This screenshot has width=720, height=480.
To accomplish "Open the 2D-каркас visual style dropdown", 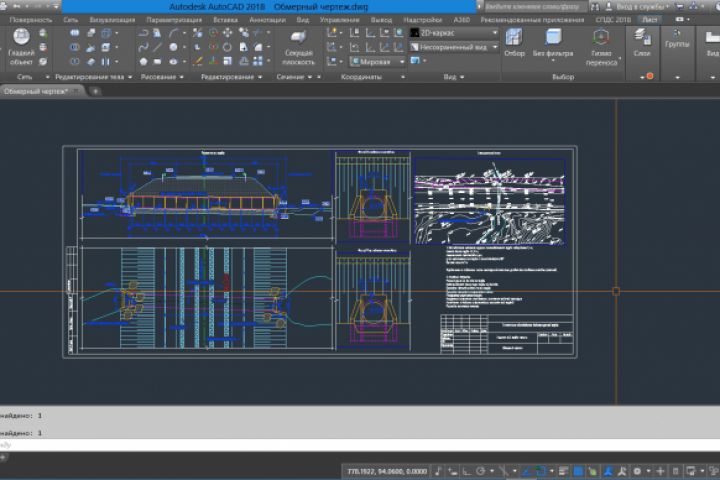I will click(454, 33).
